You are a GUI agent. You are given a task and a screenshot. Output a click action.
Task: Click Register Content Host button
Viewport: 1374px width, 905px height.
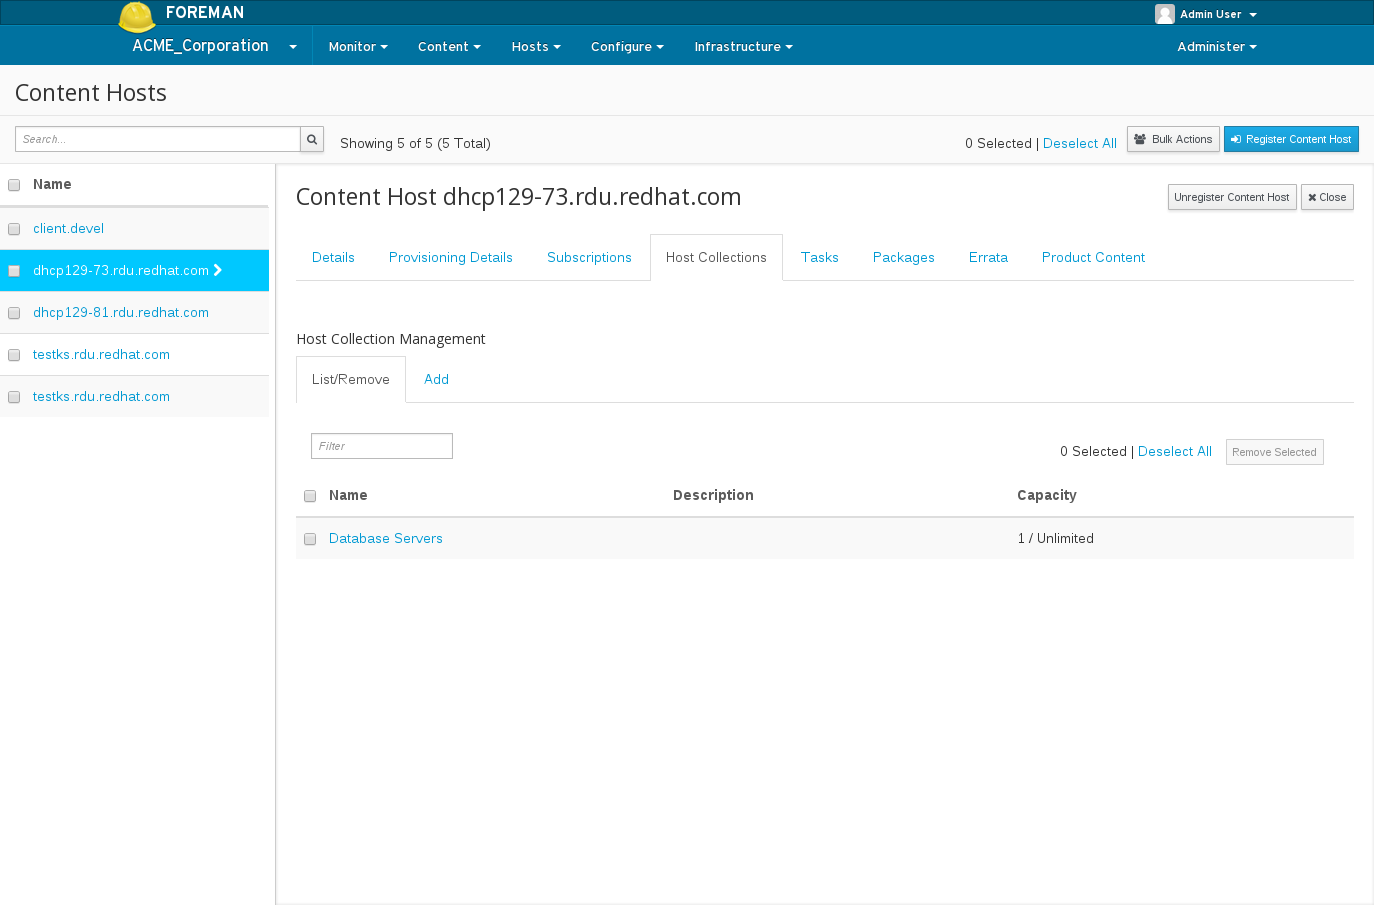pyautogui.click(x=1291, y=139)
